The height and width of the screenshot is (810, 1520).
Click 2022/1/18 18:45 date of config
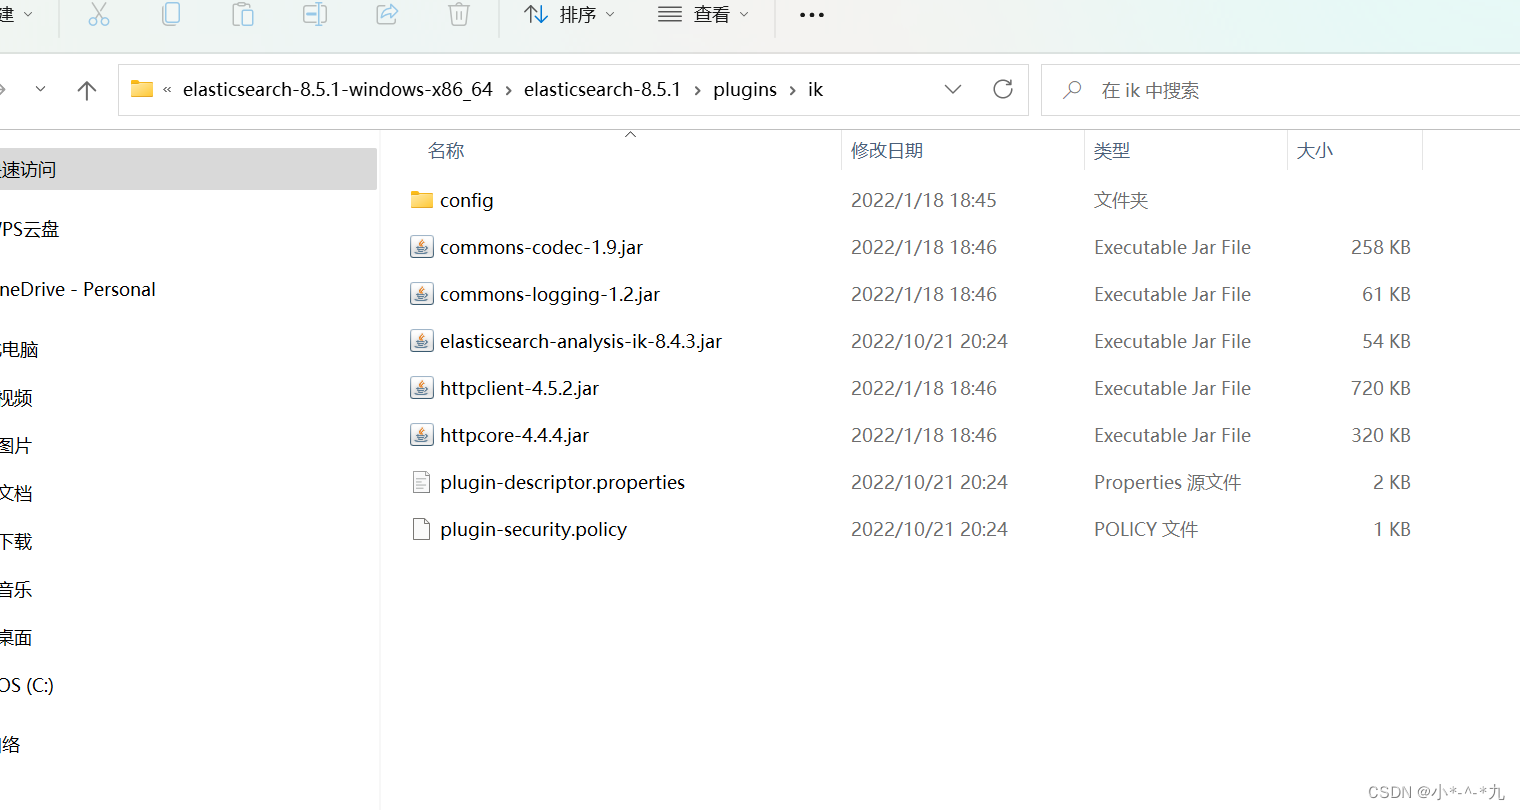click(923, 200)
